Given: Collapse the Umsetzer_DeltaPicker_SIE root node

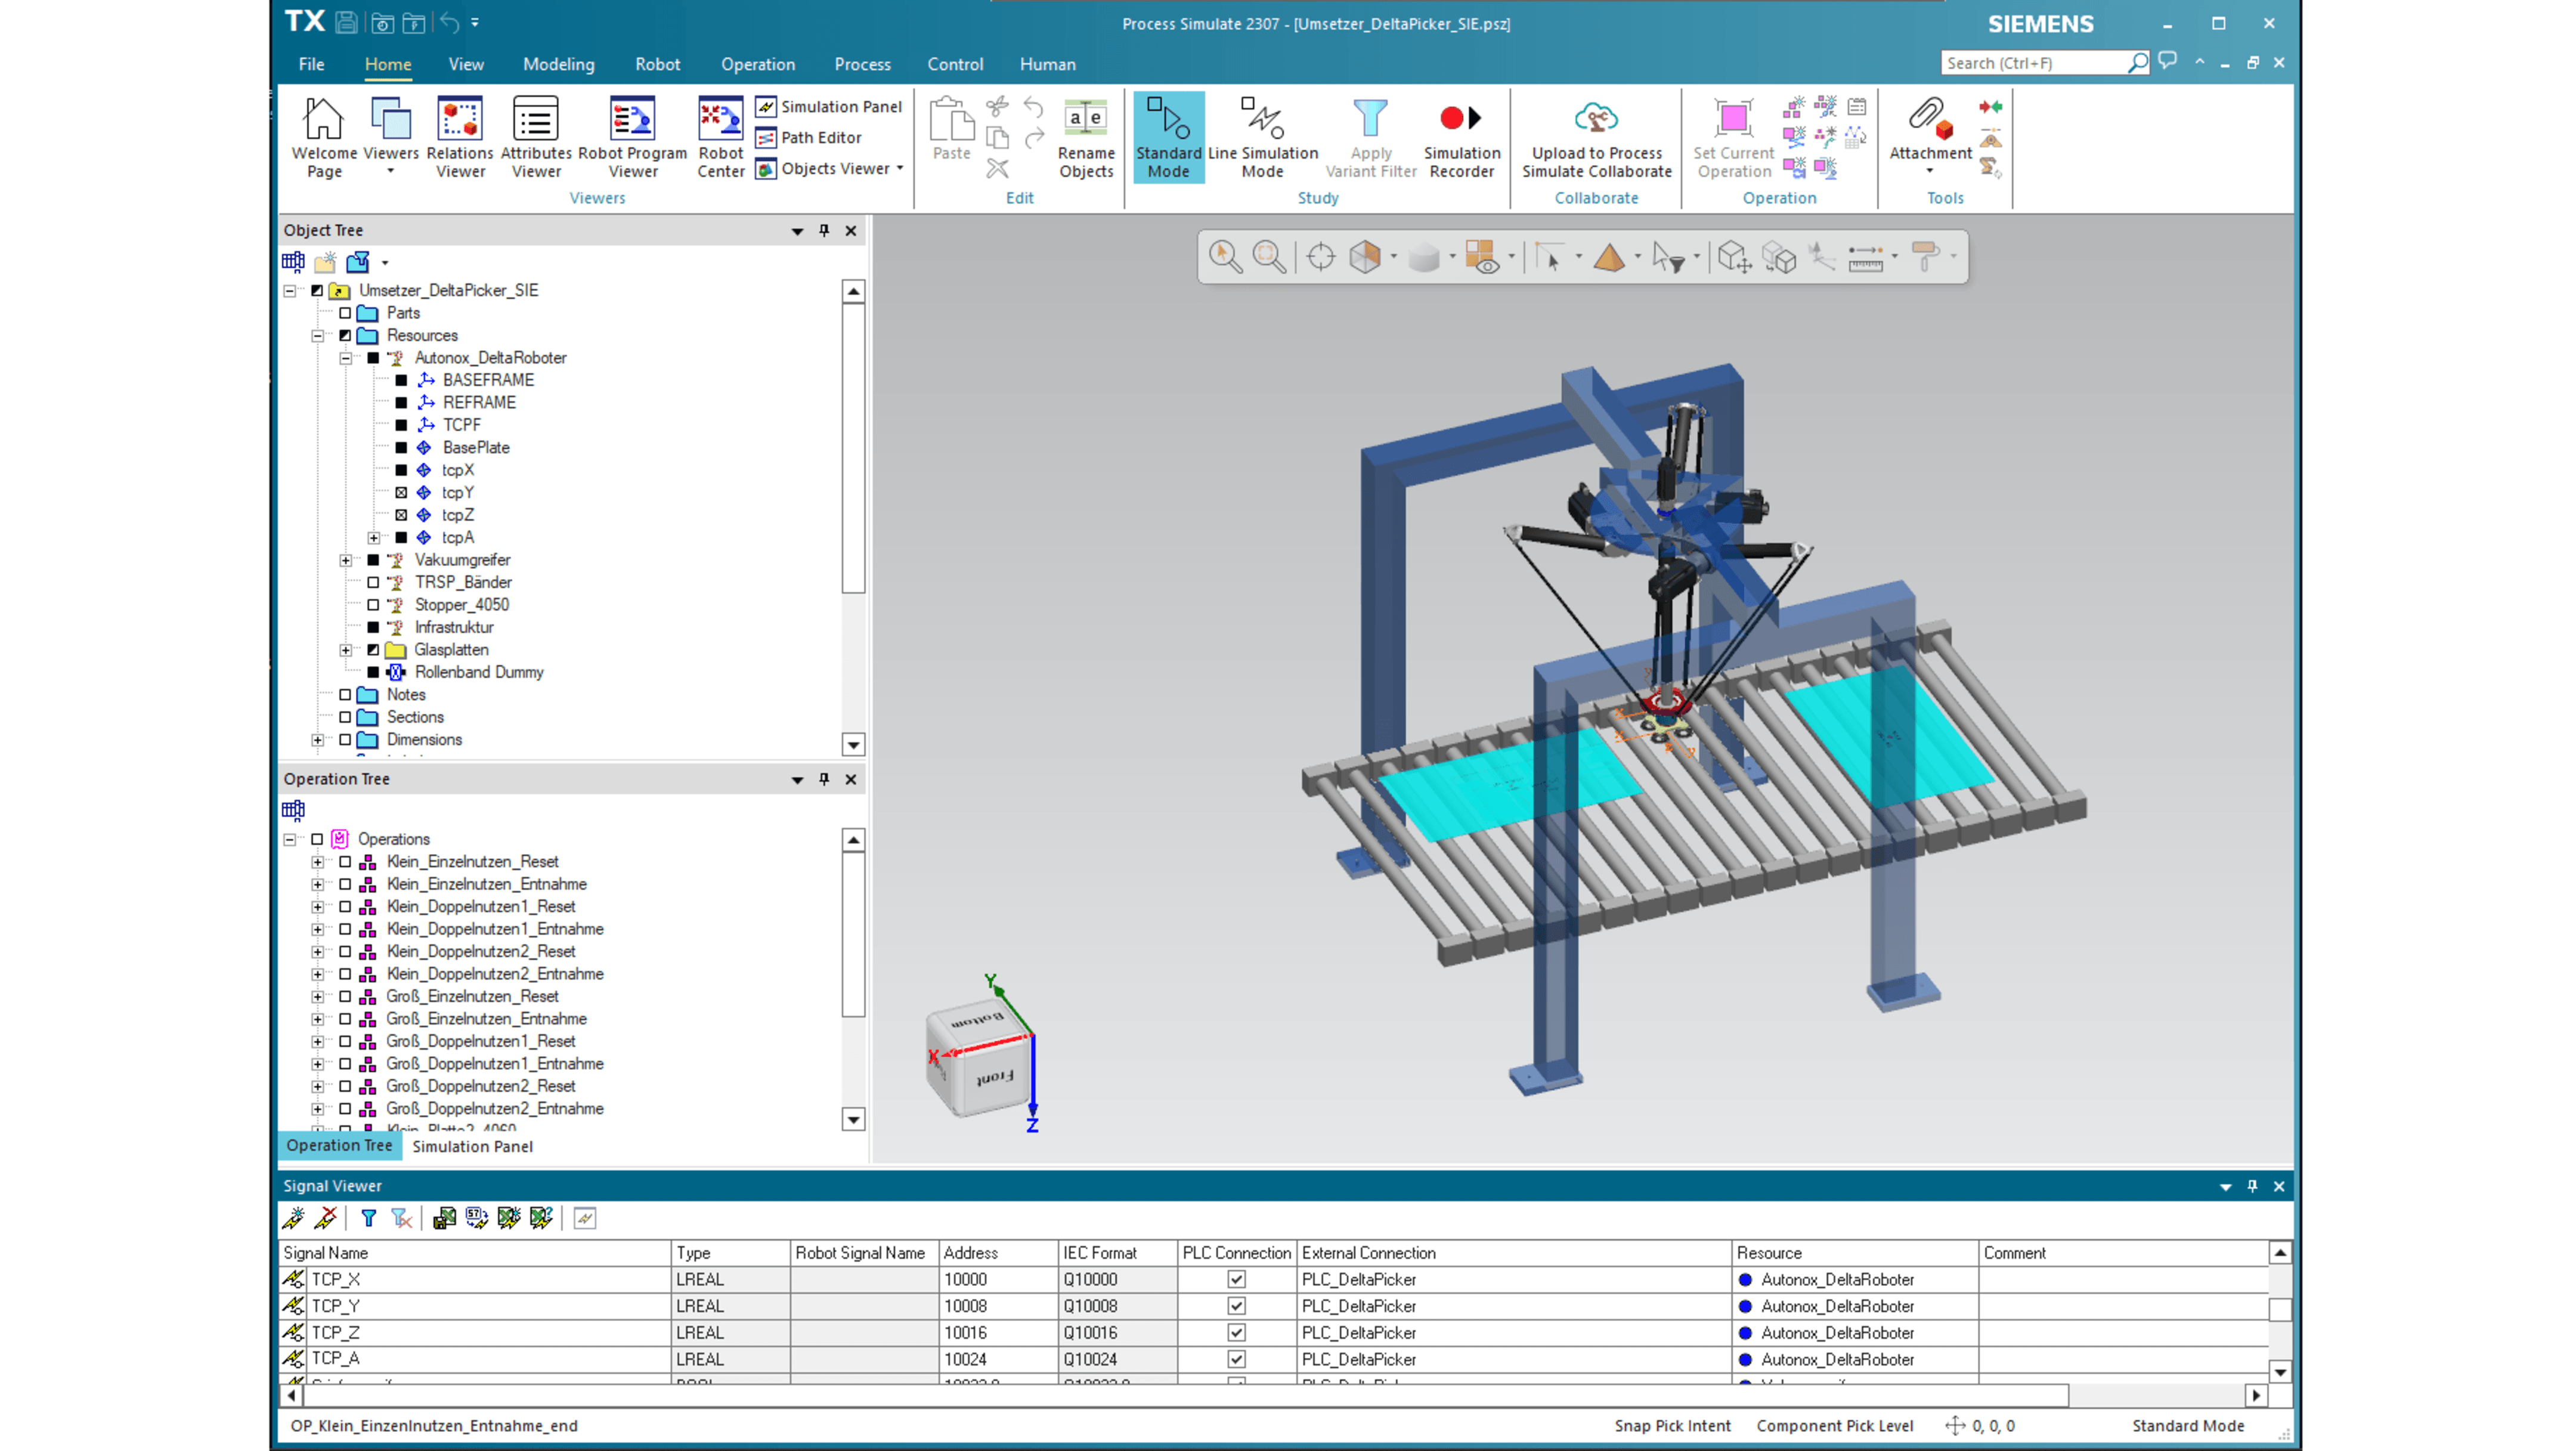Looking at the screenshot, I should [290, 291].
